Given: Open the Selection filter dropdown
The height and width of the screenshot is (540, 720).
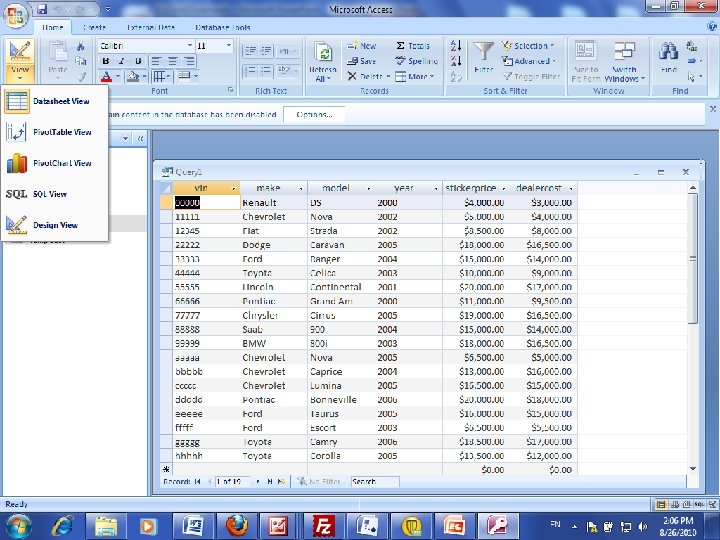Looking at the screenshot, I should [x=528, y=46].
